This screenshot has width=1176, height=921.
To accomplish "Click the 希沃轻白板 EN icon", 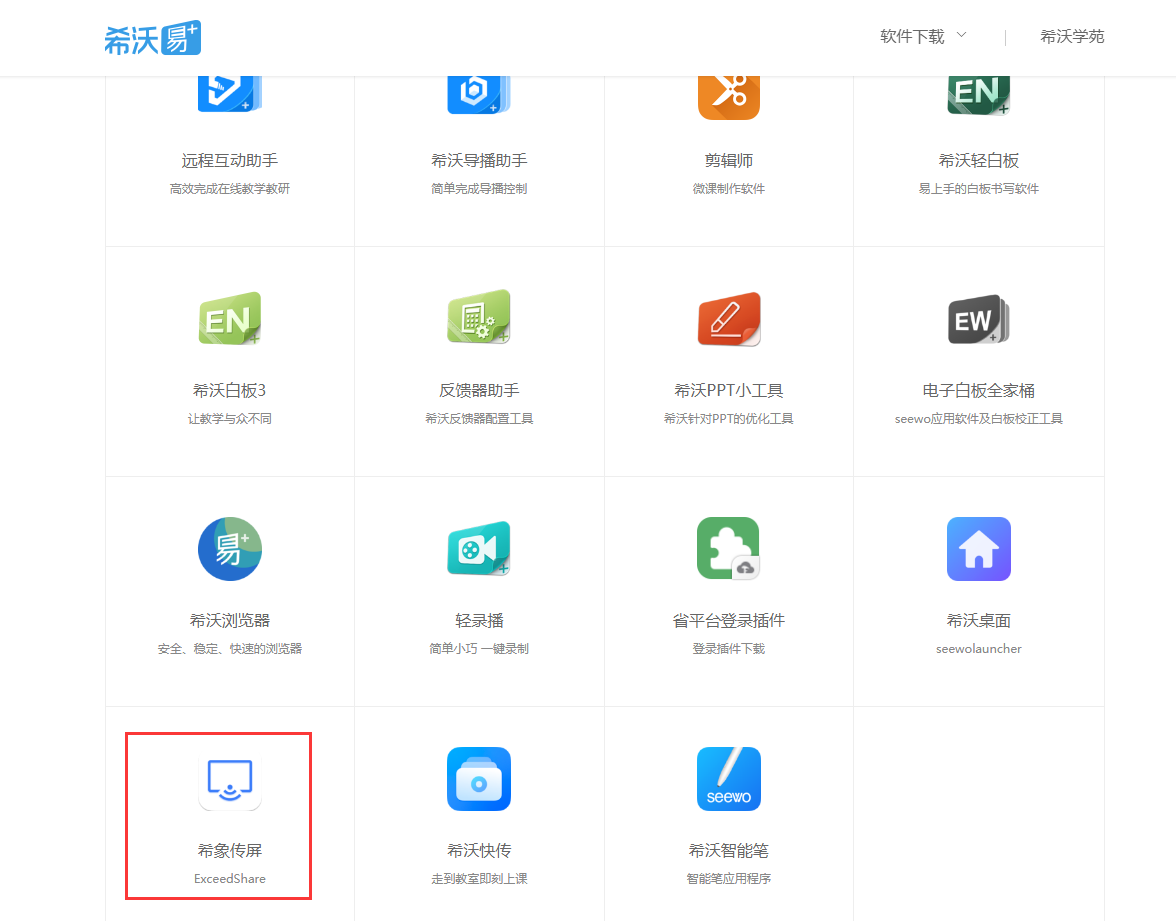I will coord(978,95).
